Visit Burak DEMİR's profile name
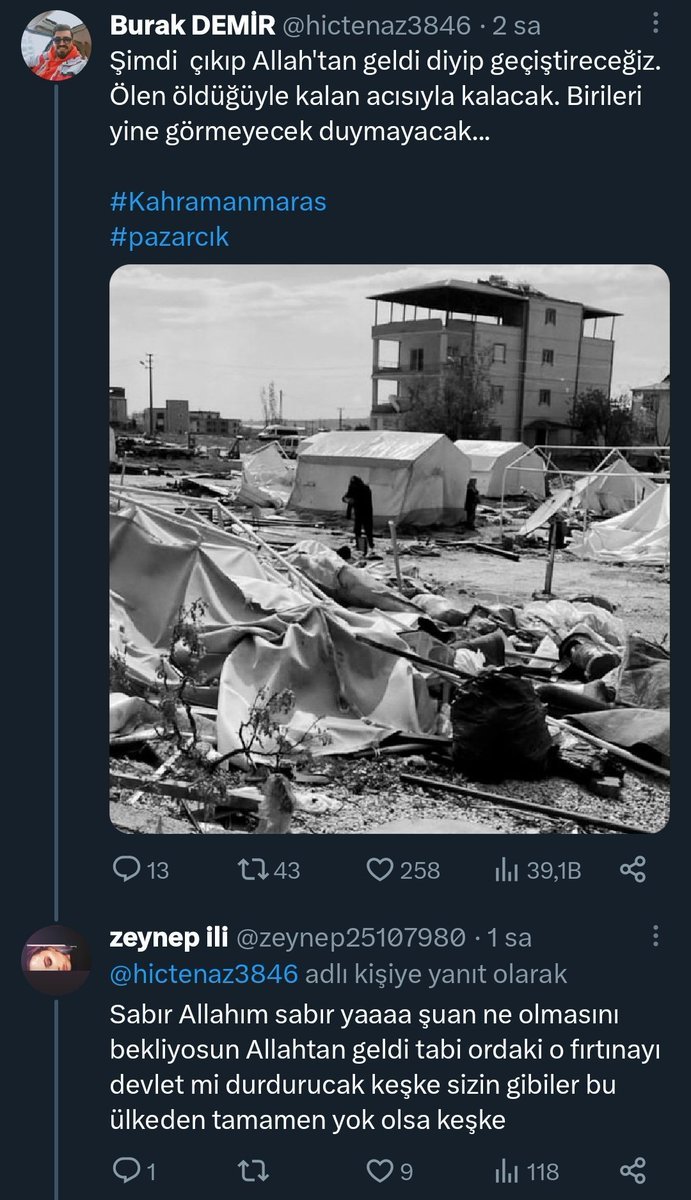 [177, 25]
